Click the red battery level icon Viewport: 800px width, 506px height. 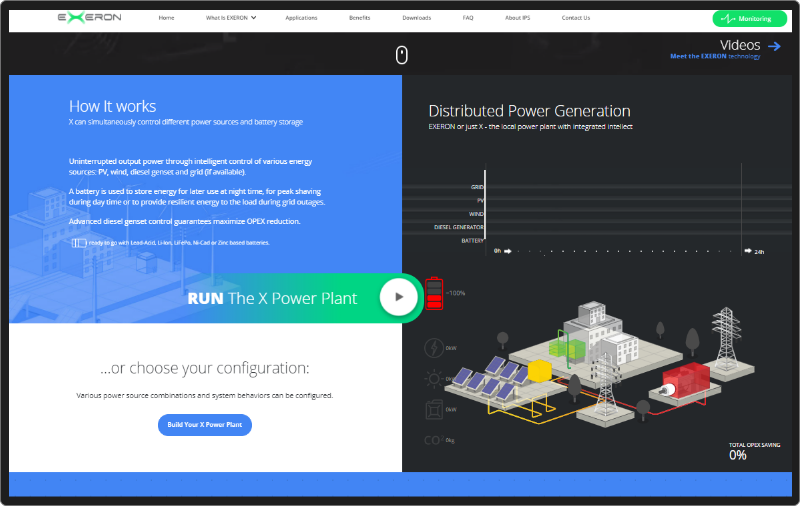(434, 293)
